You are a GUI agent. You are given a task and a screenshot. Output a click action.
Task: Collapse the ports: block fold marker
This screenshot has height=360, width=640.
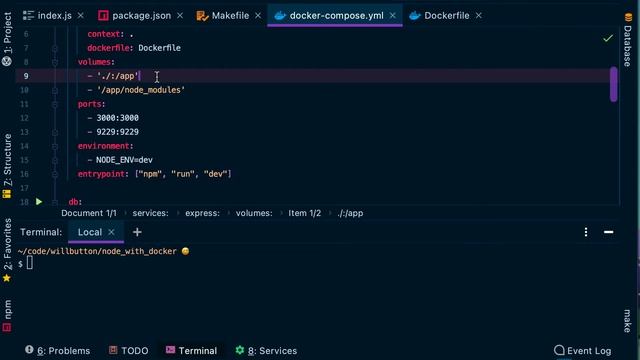tap(55, 104)
